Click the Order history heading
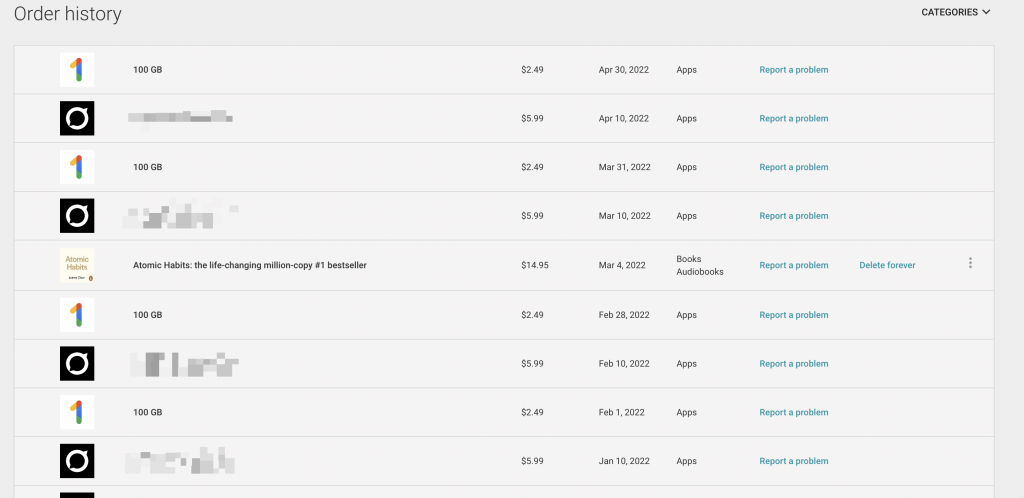Image resolution: width=1024 pixels, height=498 pixels. click(67, 14)
